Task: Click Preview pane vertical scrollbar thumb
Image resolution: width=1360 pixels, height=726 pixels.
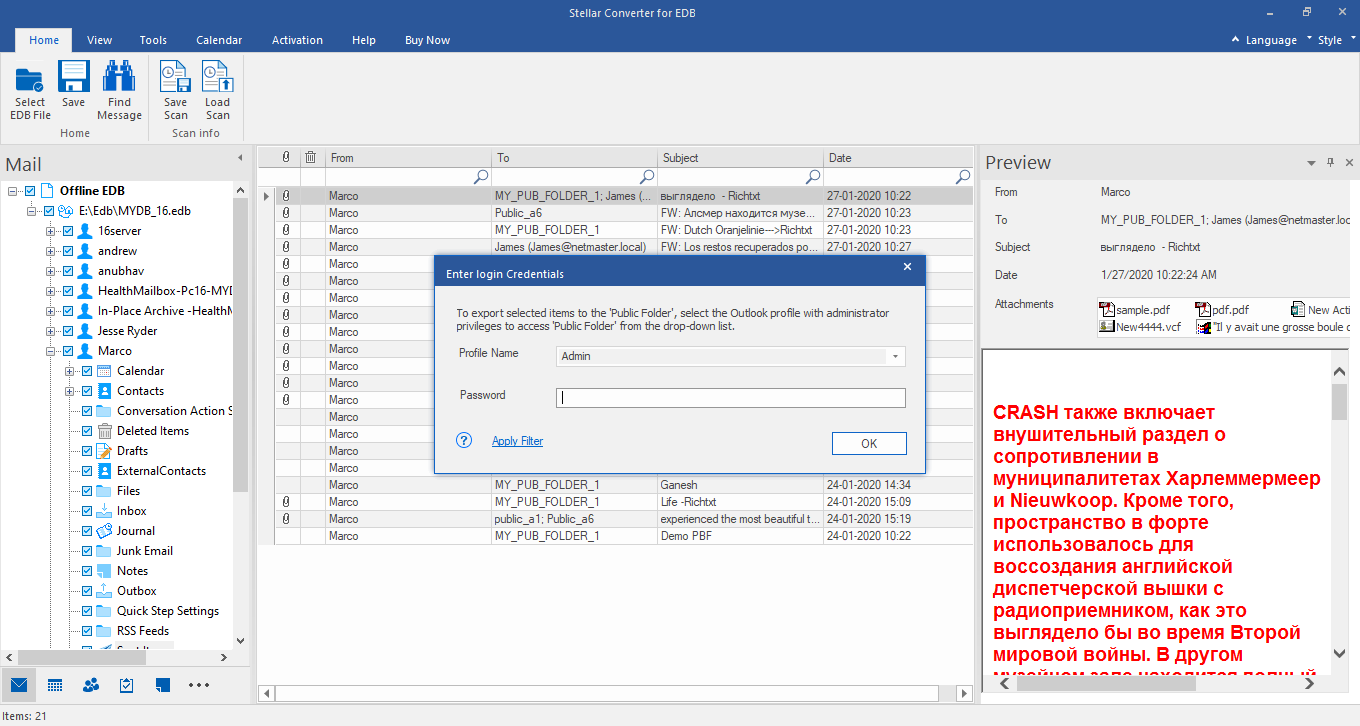Action: tap(1340, 400)
